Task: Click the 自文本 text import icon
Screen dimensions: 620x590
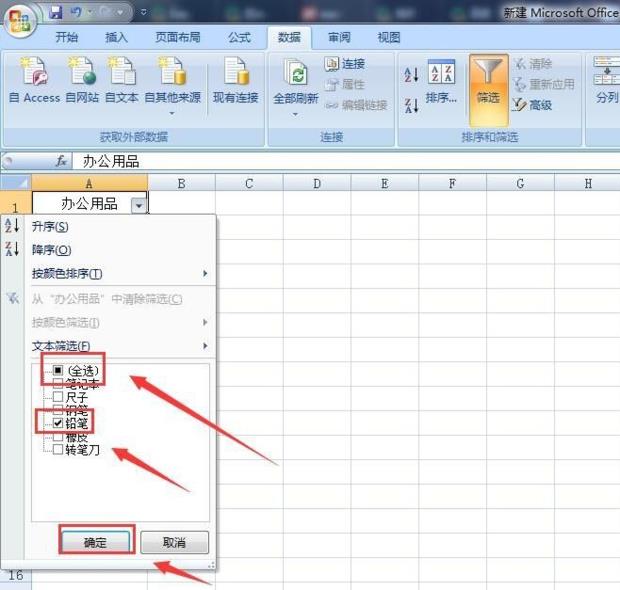Action: pyautogui.click(x=122, y=72)
